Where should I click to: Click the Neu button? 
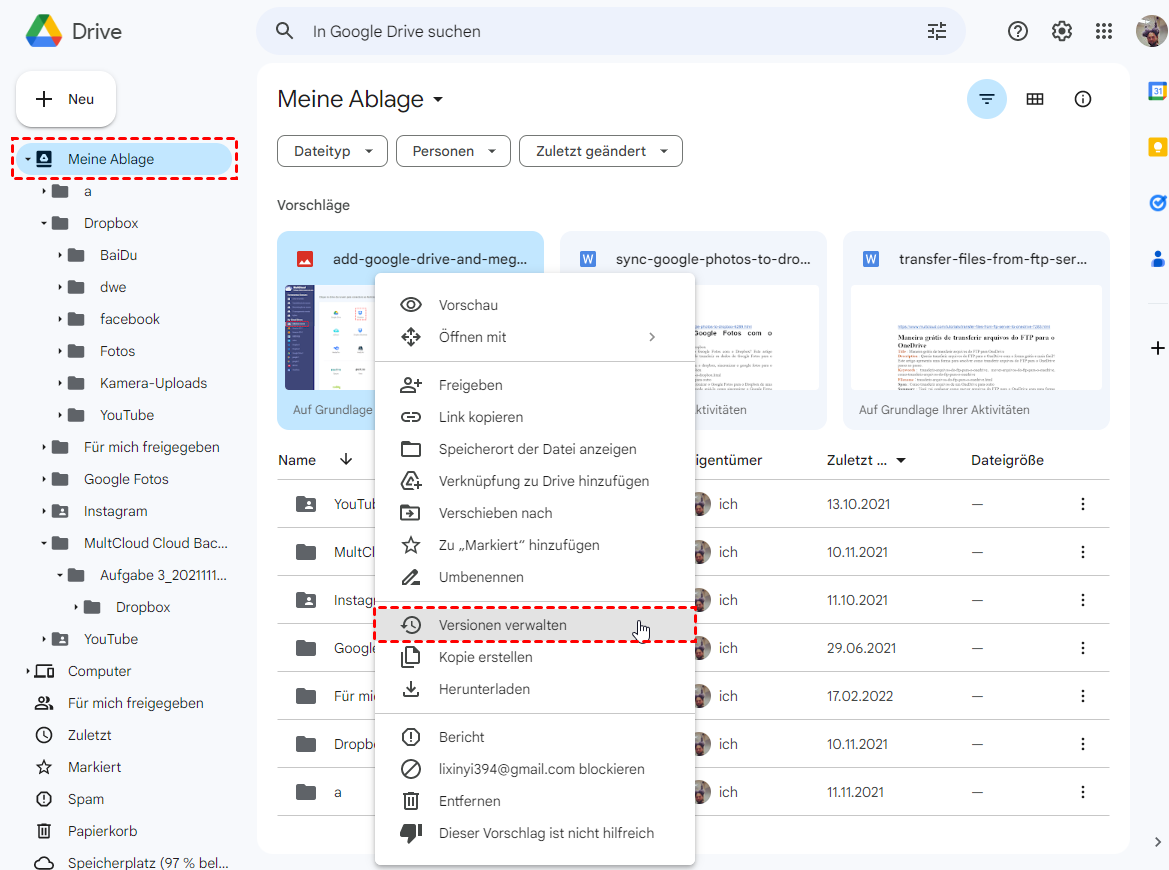tap(66, 99)
